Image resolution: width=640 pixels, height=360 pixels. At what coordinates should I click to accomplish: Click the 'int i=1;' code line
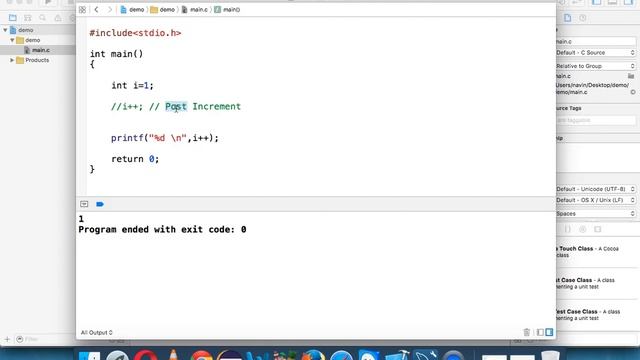pyautogui.click(x=133, y=85)
